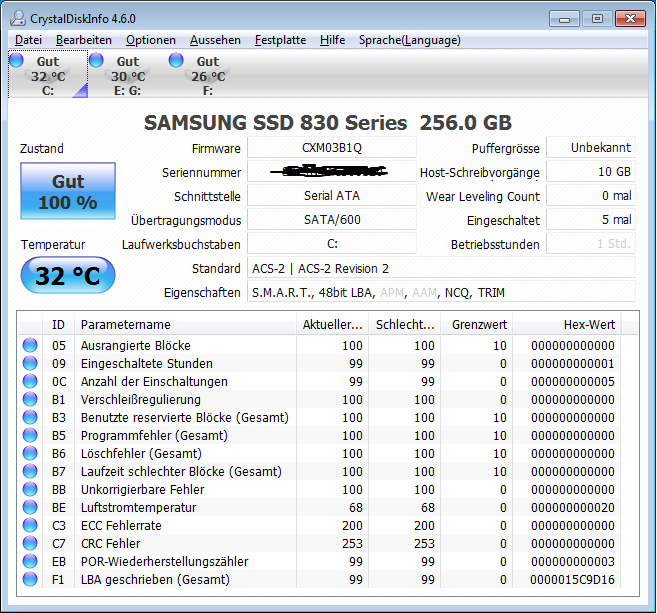Click the Parametername column header
657x613 pixels.
point(185,324)
